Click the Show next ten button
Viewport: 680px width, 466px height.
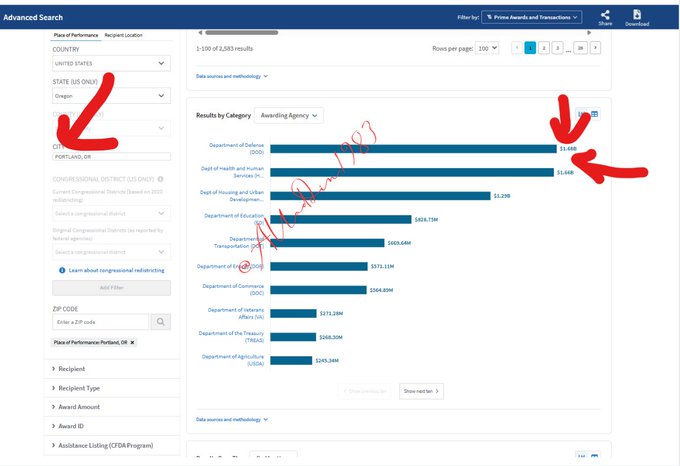coord(421,391)
